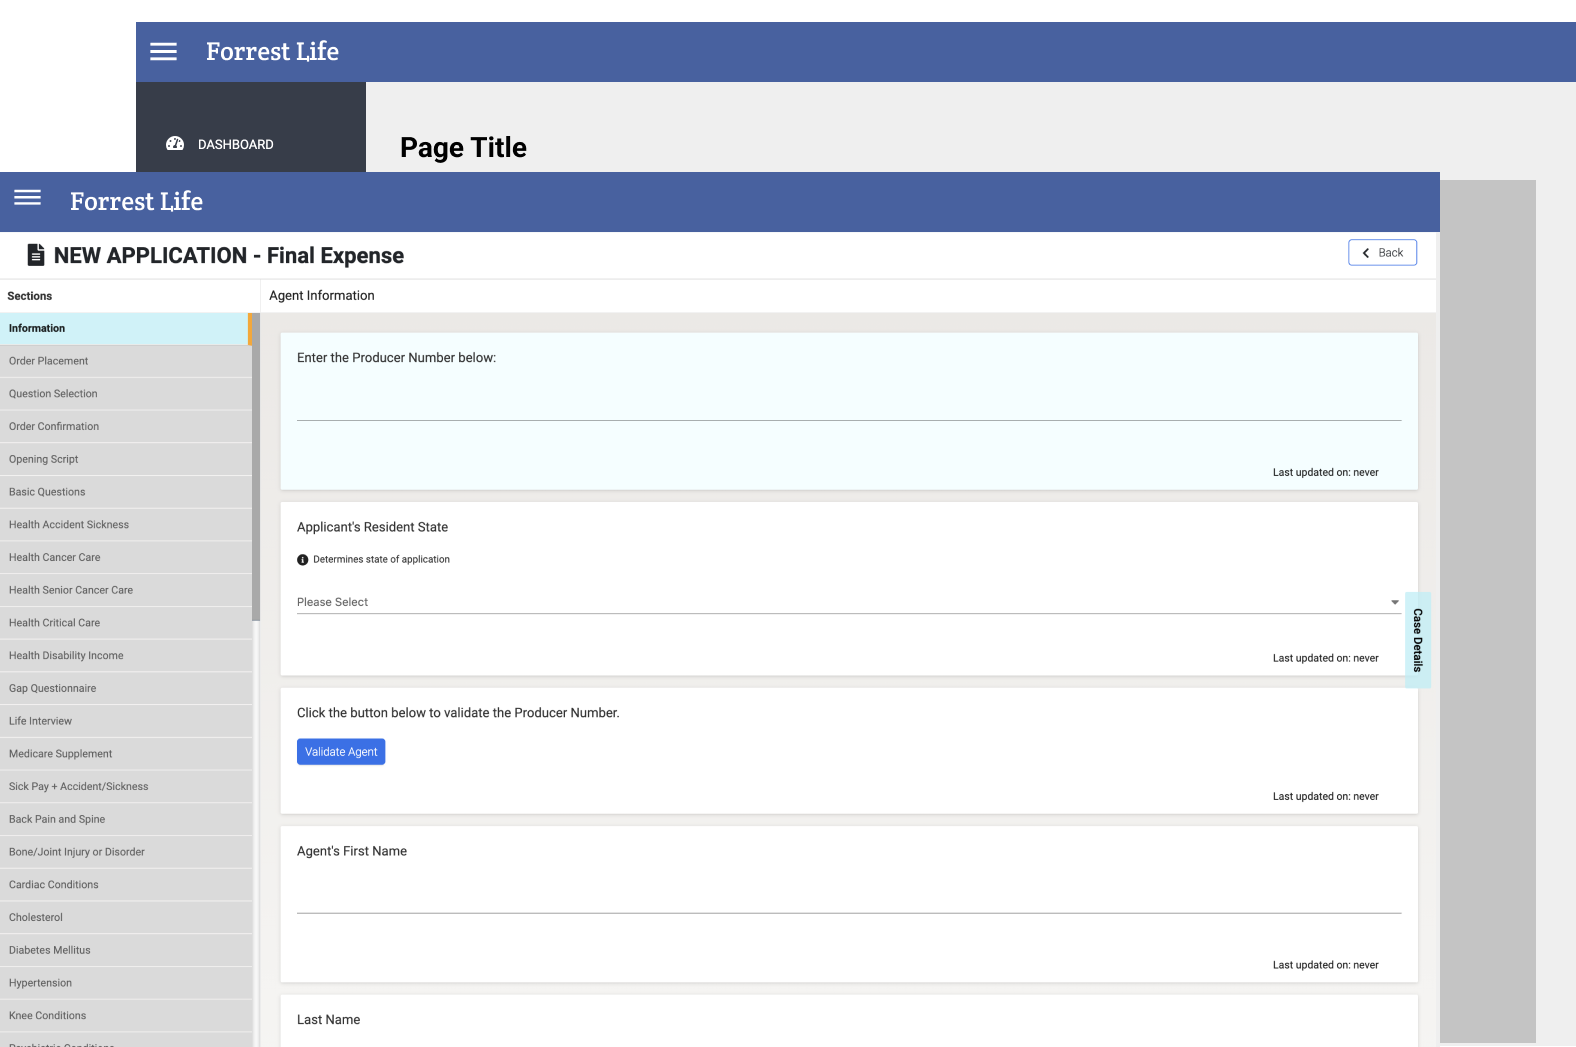
Task: Click the info icon near Determines state
Action: (x=302, y=560)
